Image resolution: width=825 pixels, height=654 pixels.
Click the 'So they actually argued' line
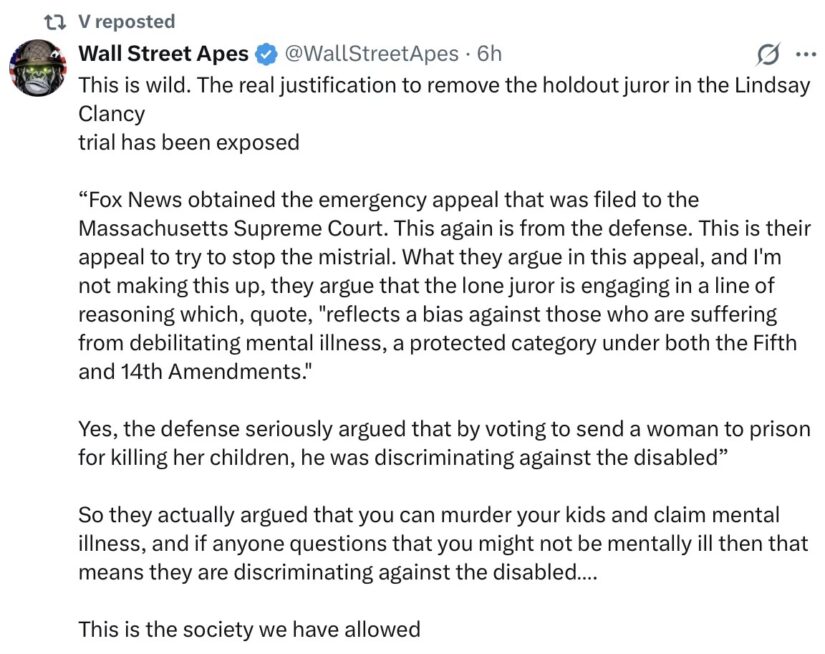[429, 515]
